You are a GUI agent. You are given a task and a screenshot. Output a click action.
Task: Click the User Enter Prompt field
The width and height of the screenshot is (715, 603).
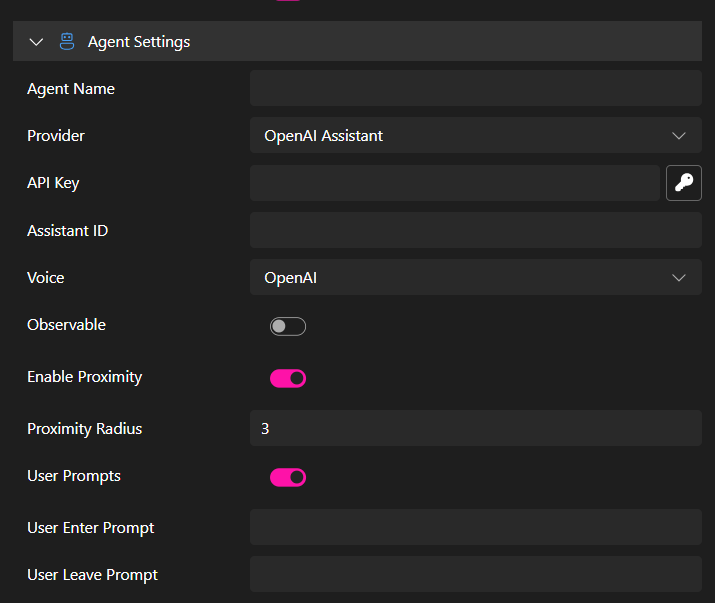(x=475, y=528)
